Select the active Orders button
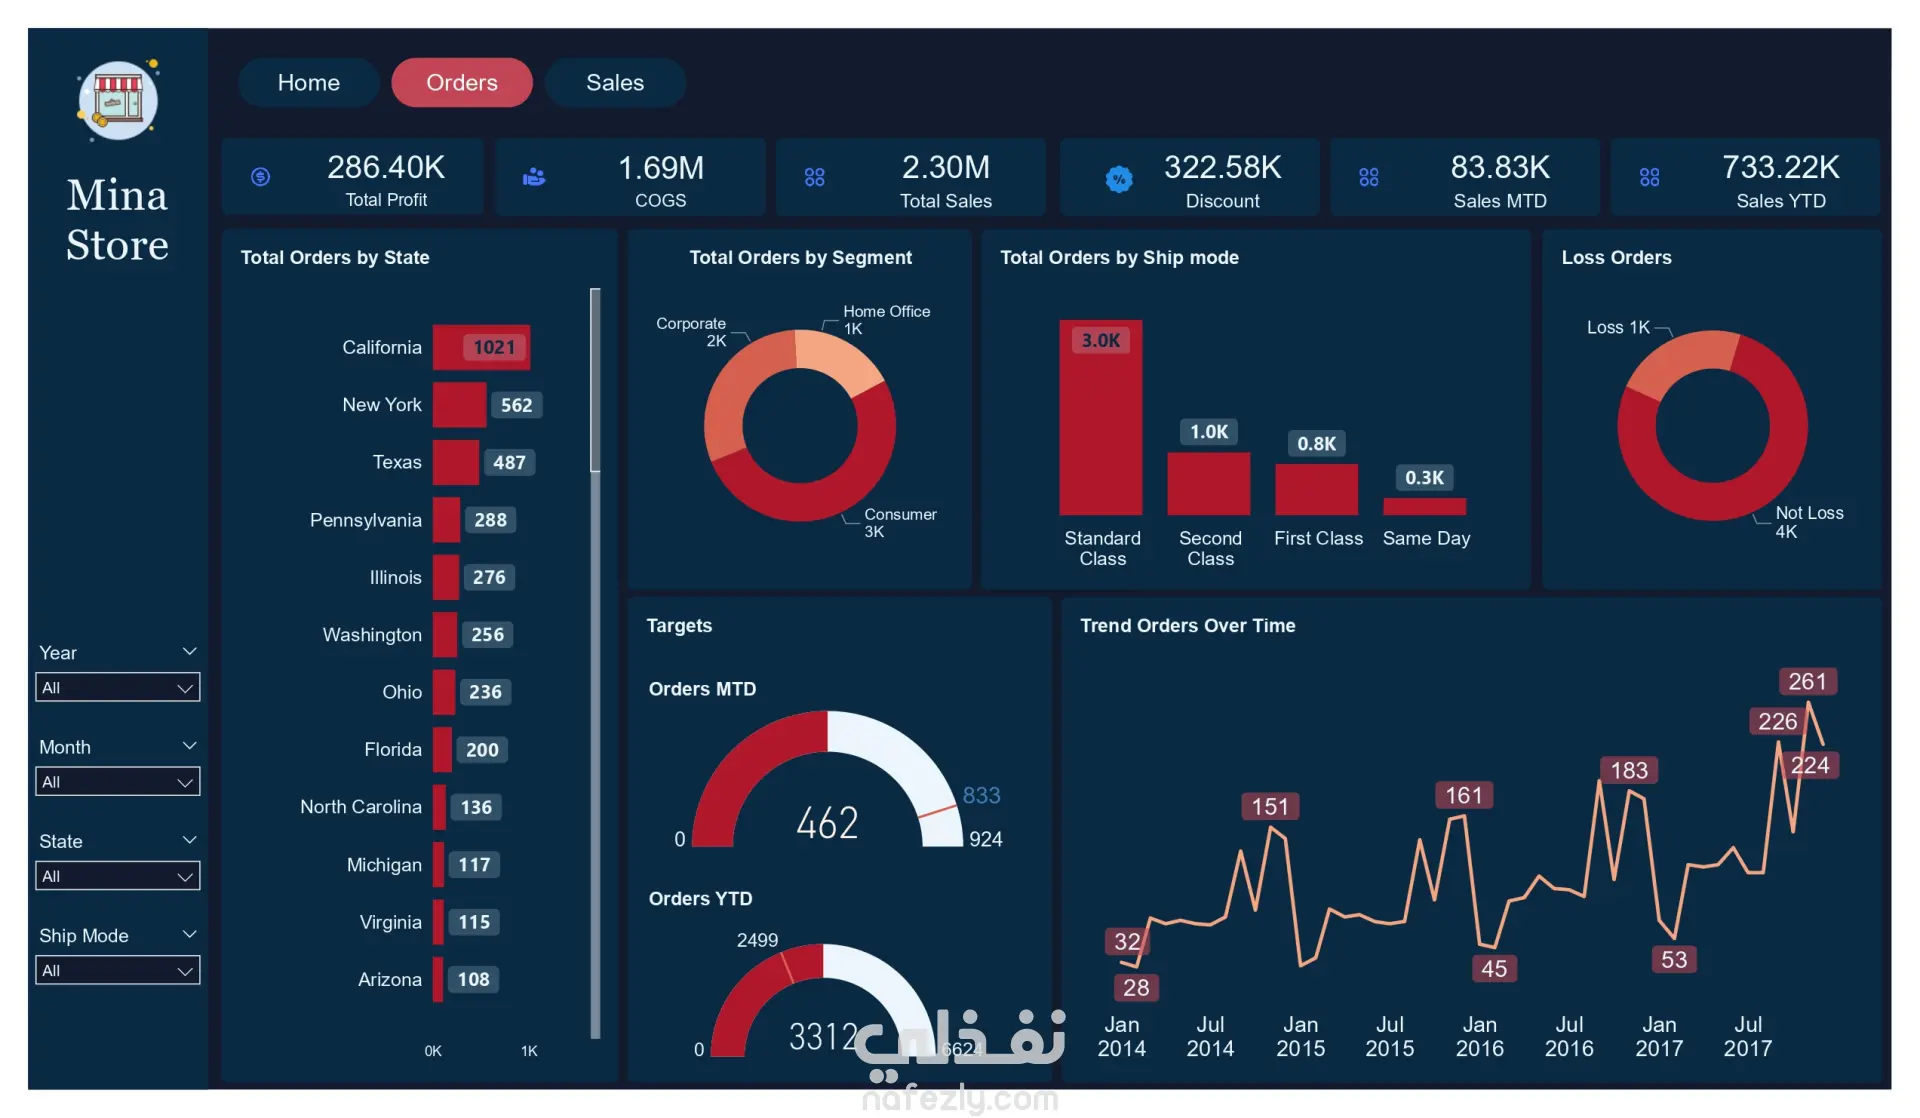 461,83
